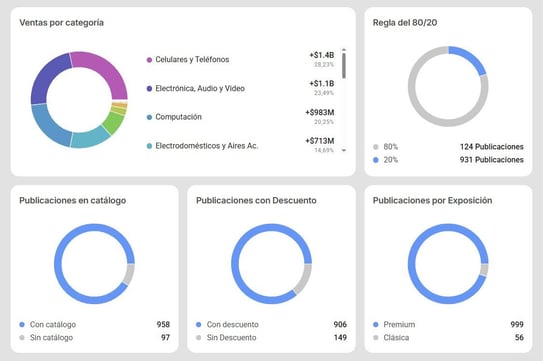543x361 pixels.
Task: Click the dark indigo segment of category donut
Action: (x=46, y=76)
